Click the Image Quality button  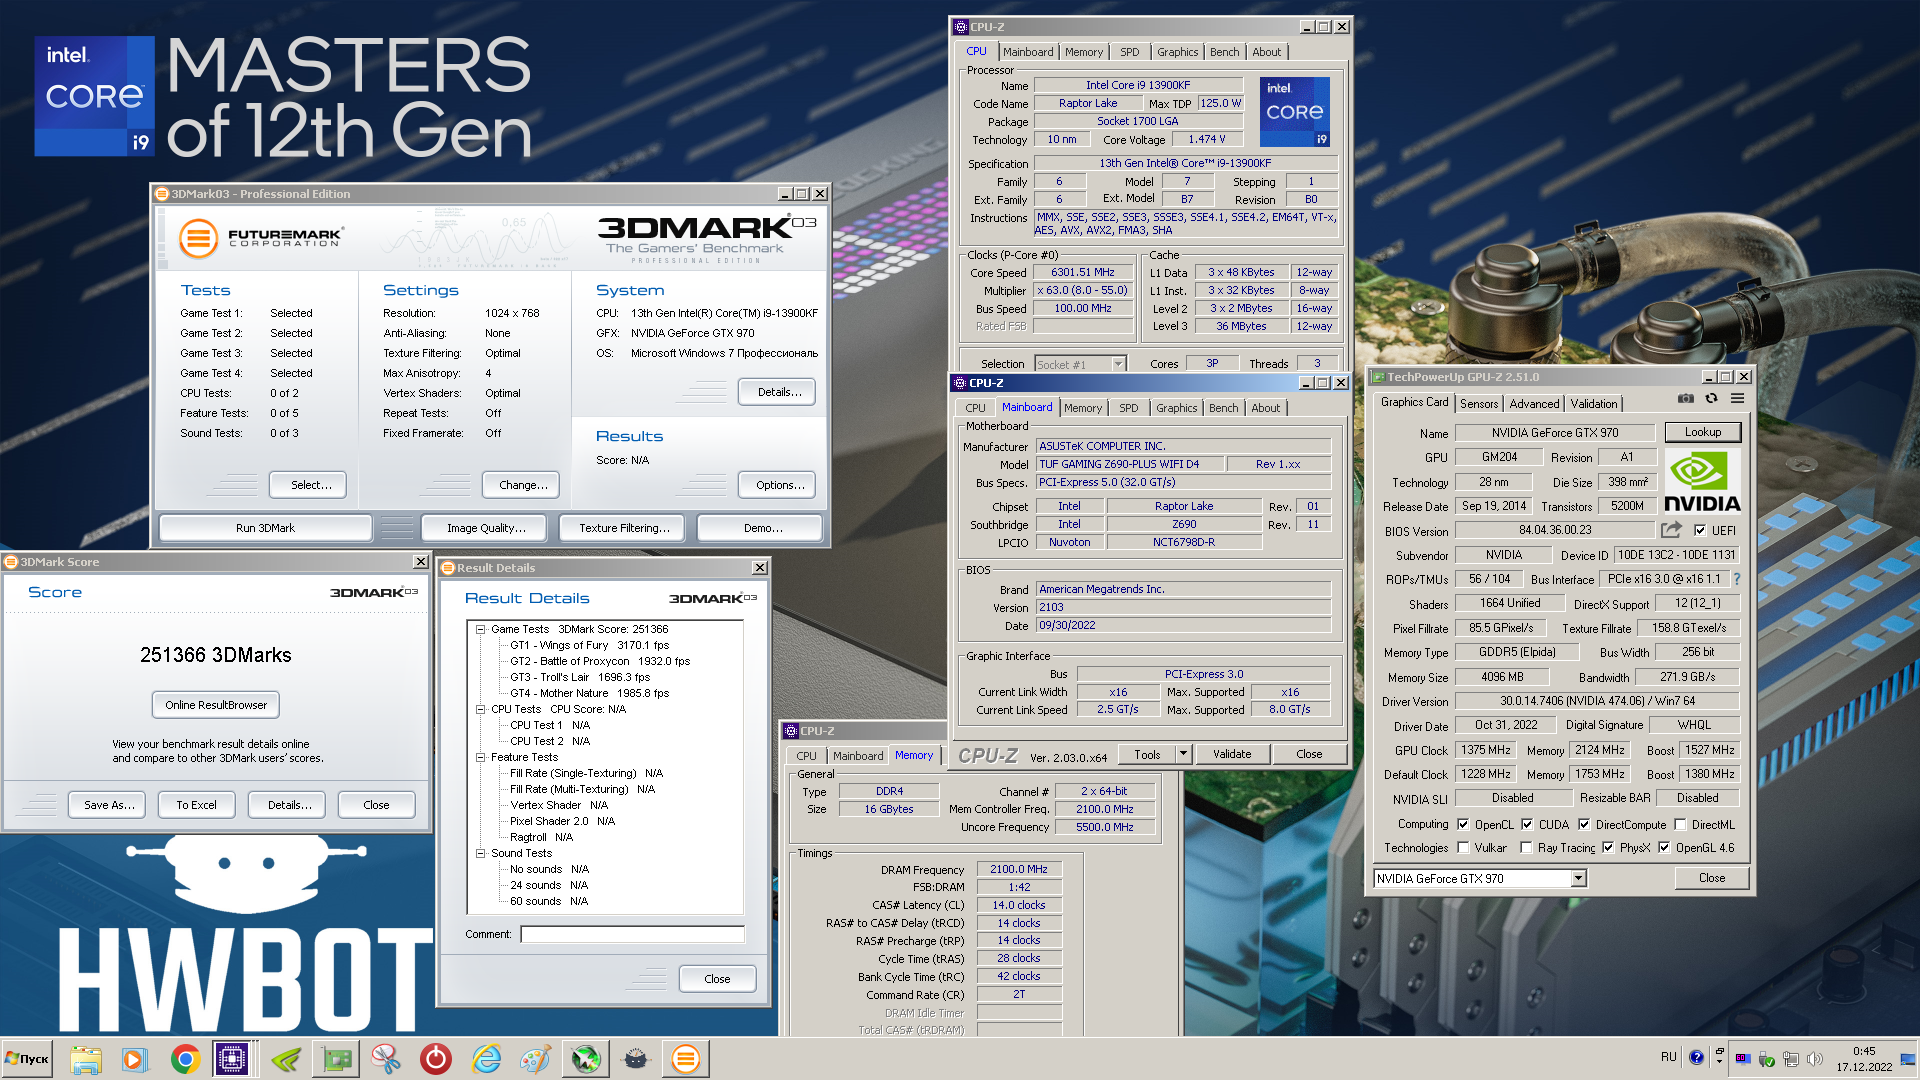(485, 528)
